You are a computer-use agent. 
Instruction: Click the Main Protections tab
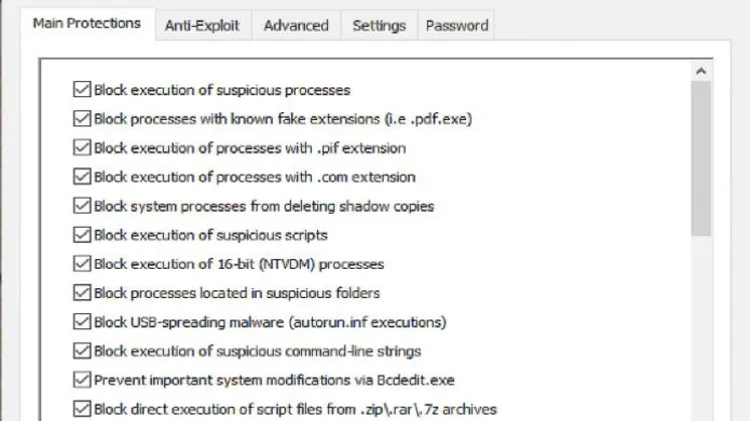tap(87, 23)
